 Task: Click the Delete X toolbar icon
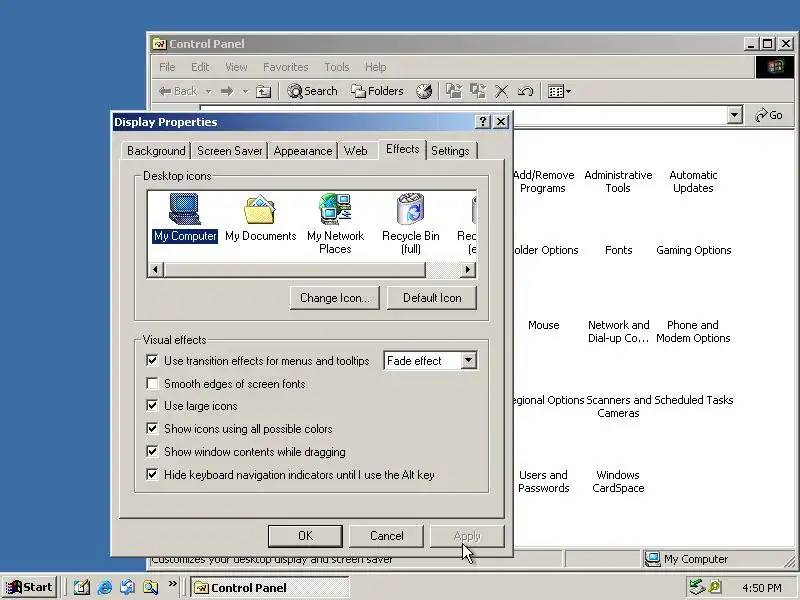point(502,91)
